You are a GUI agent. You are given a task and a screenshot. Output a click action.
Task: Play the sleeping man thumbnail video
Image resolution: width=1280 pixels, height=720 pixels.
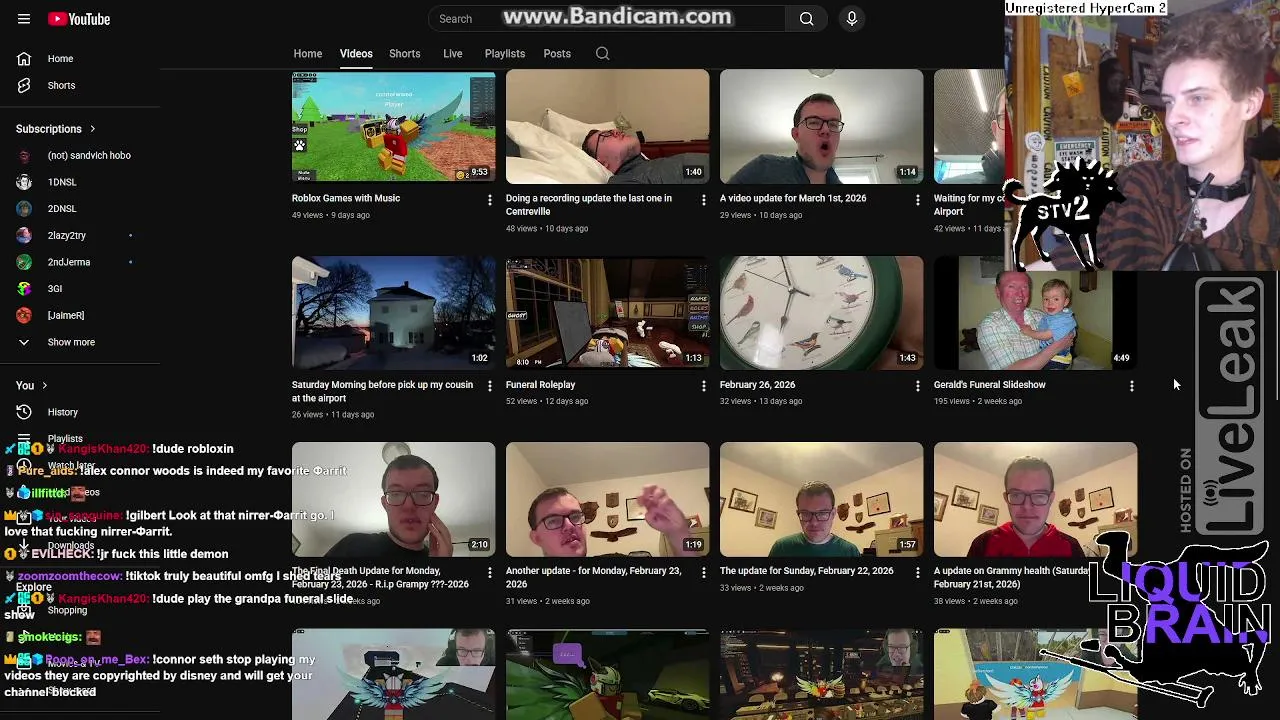(608, 127)
